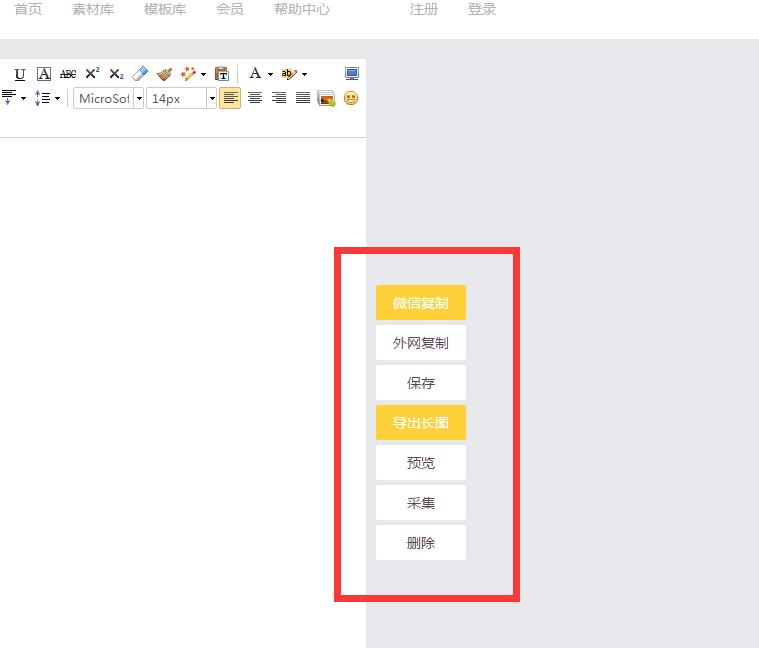Click the 采集 collect button
Viewport: 759px width, 648px height.
(421, 503)
